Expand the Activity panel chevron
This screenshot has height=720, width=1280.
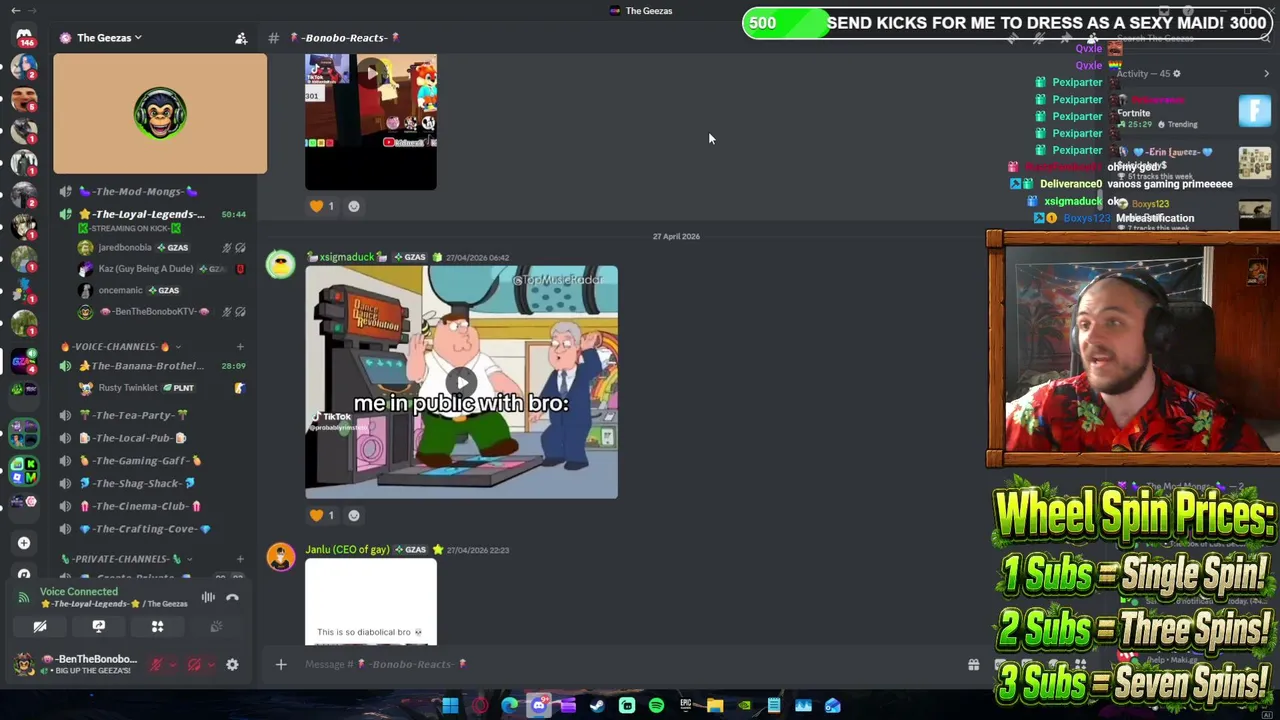(x=1266, y=74)
